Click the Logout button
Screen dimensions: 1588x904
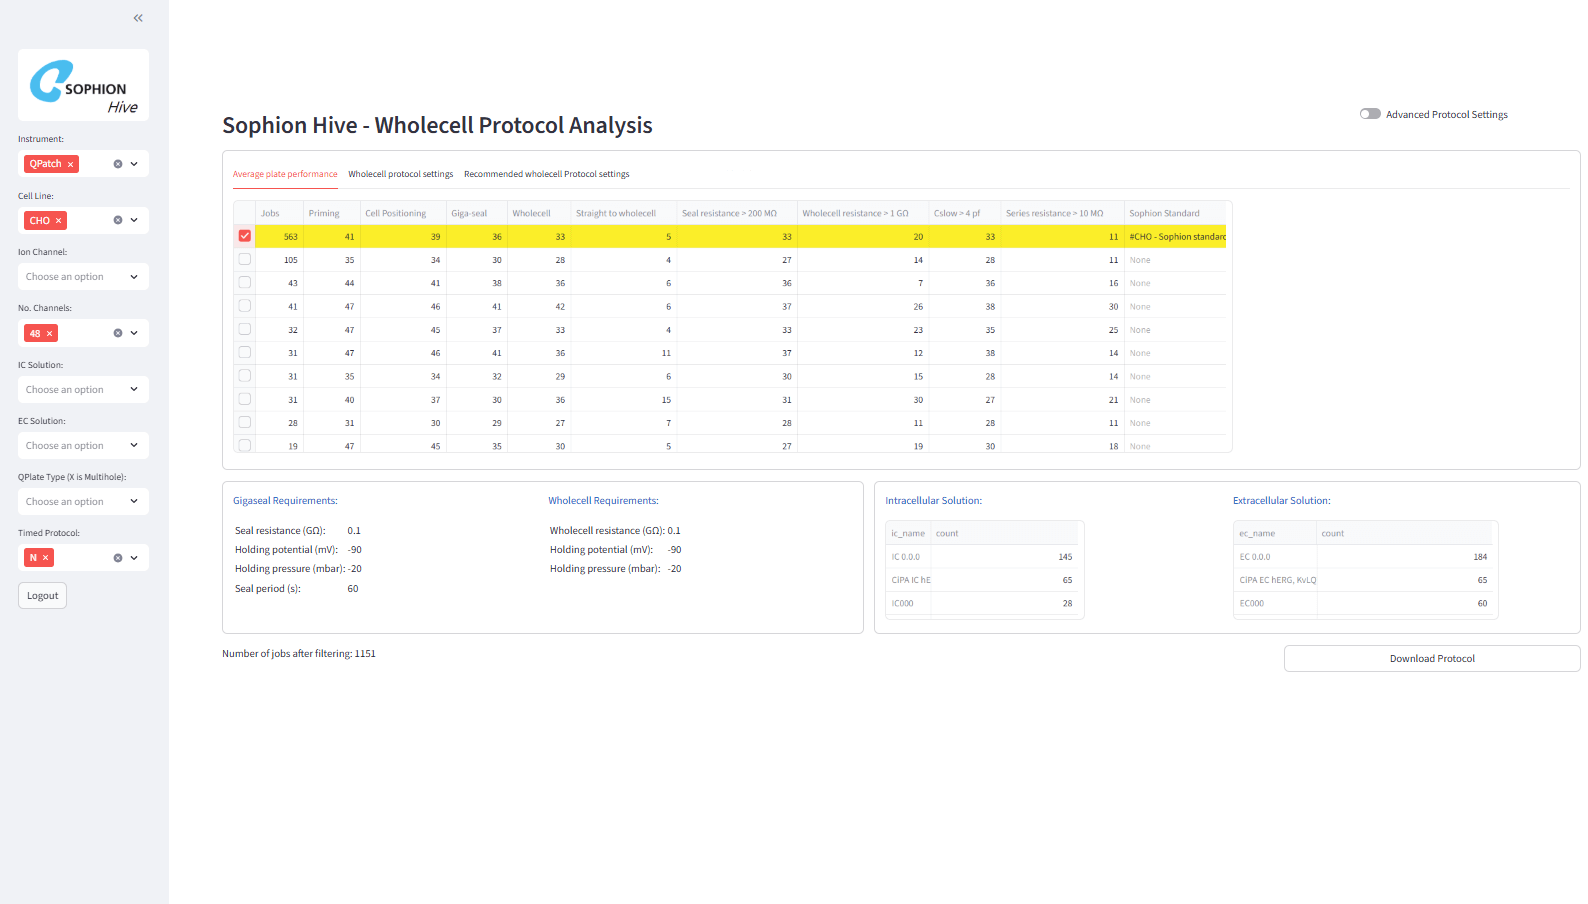click(42, 596)
